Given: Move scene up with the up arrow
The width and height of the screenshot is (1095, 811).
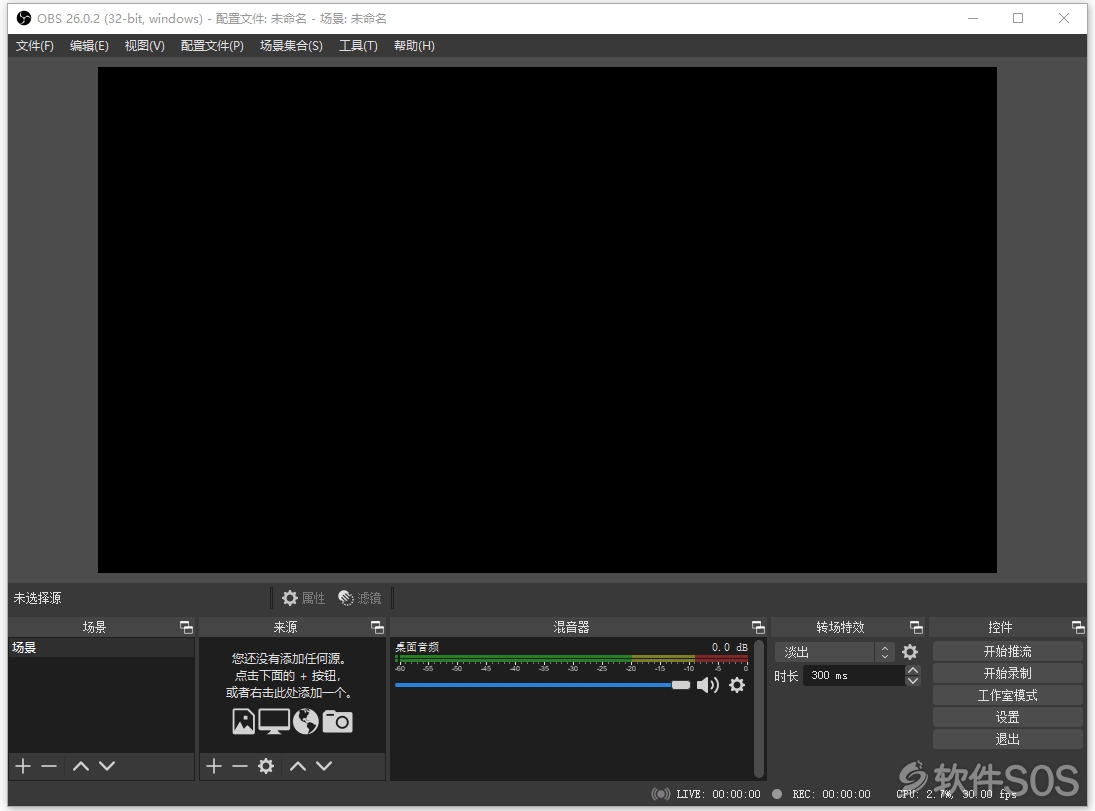Looking at the screenshot, I should coord(81,766).
